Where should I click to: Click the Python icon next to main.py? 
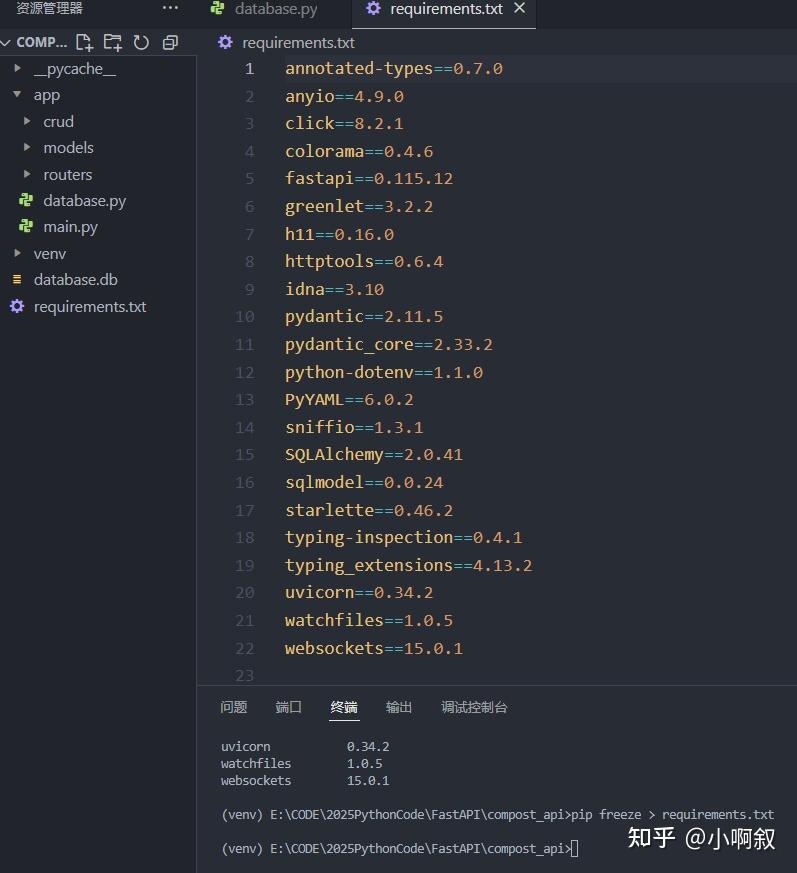coord(29,226)
